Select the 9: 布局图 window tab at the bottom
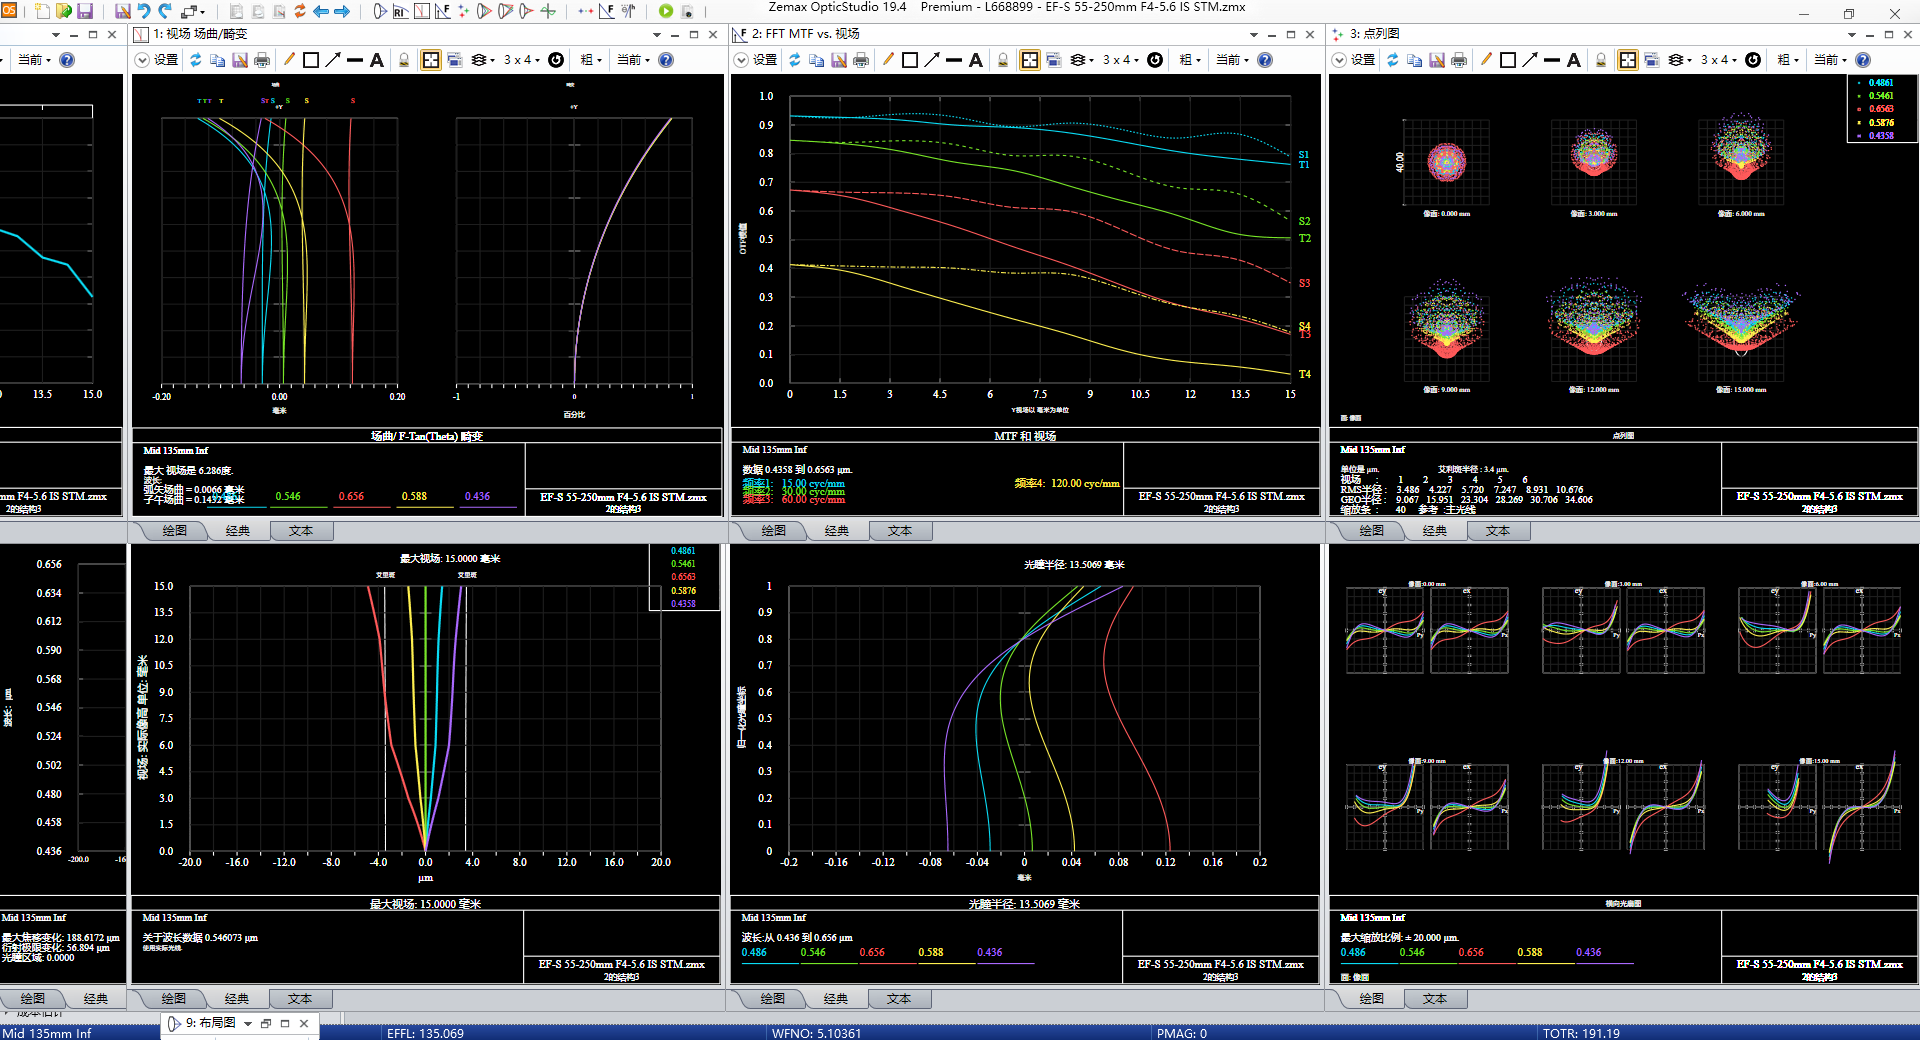 pos(210,1023)
